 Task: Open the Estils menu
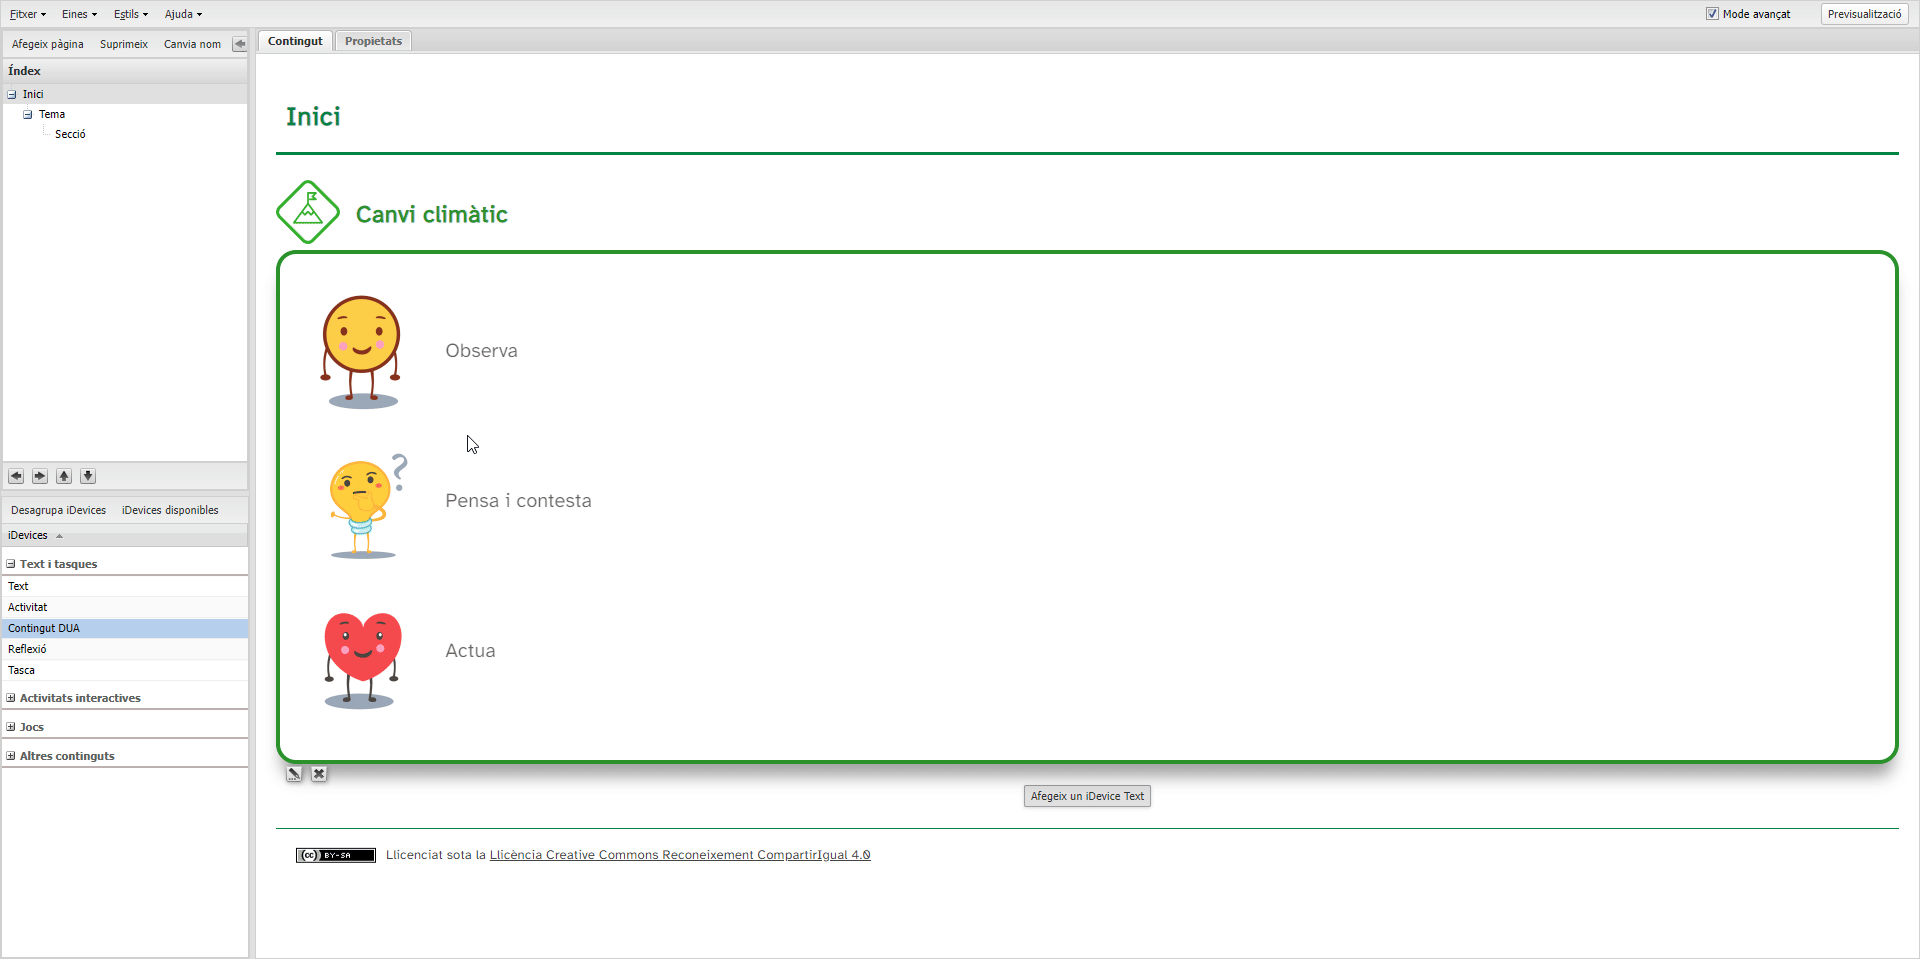[130, 14]
